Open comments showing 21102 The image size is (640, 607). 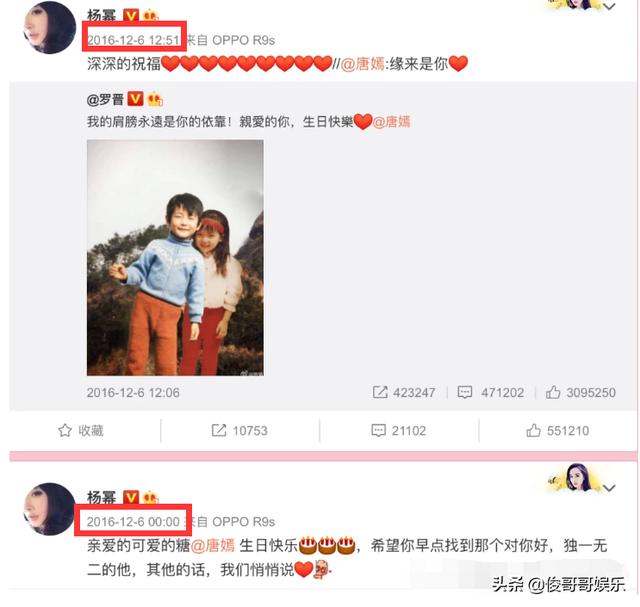coord(398,430)
